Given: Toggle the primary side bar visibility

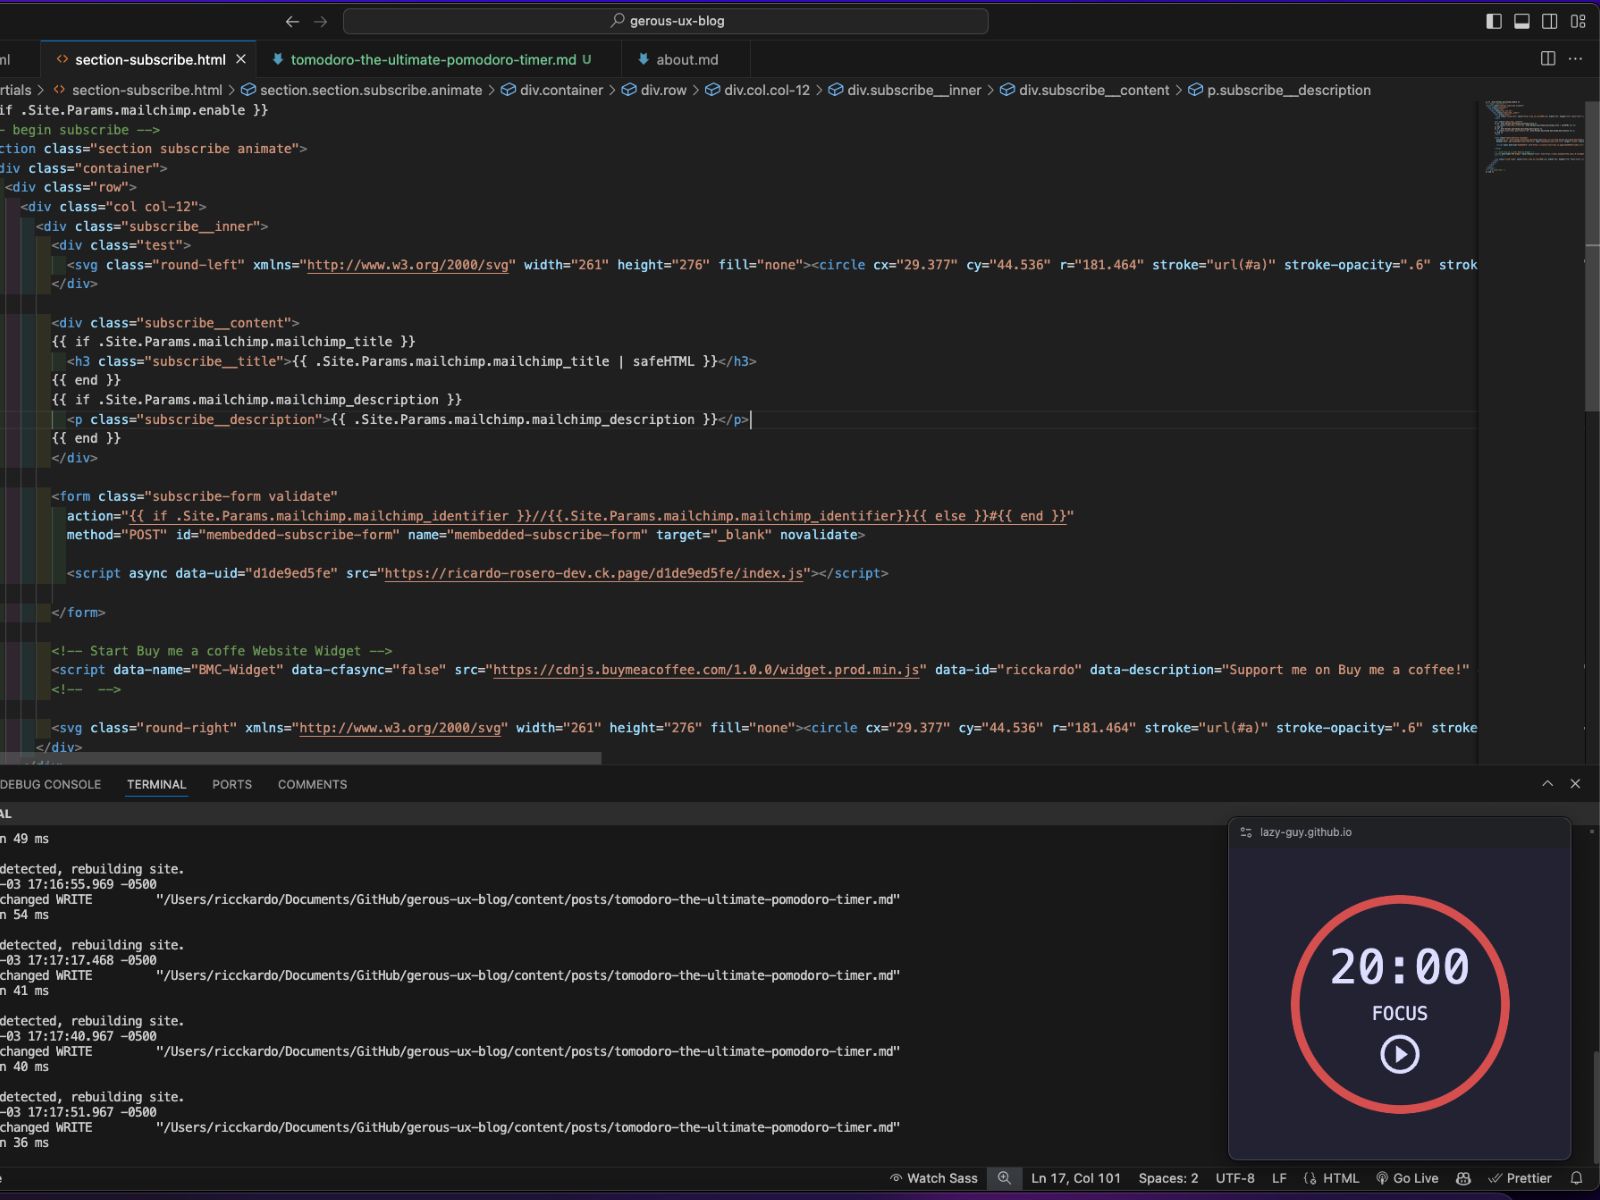Looking at the screenshot, I should point(1494,21).
